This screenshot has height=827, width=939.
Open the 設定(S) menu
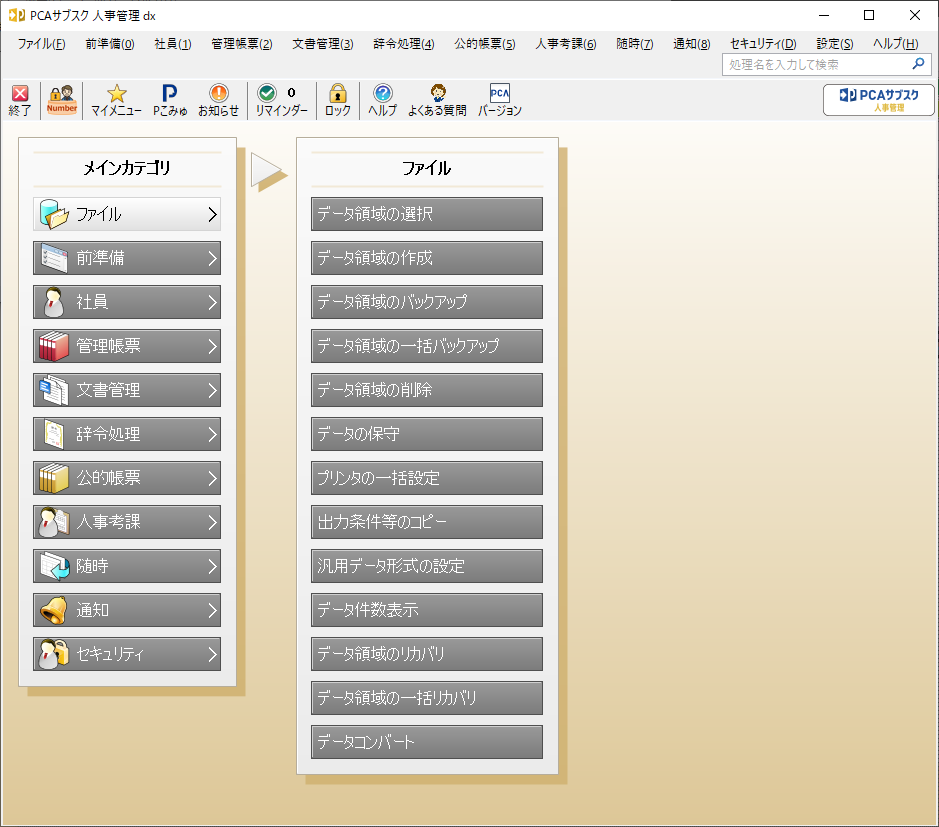click(834, 44)
